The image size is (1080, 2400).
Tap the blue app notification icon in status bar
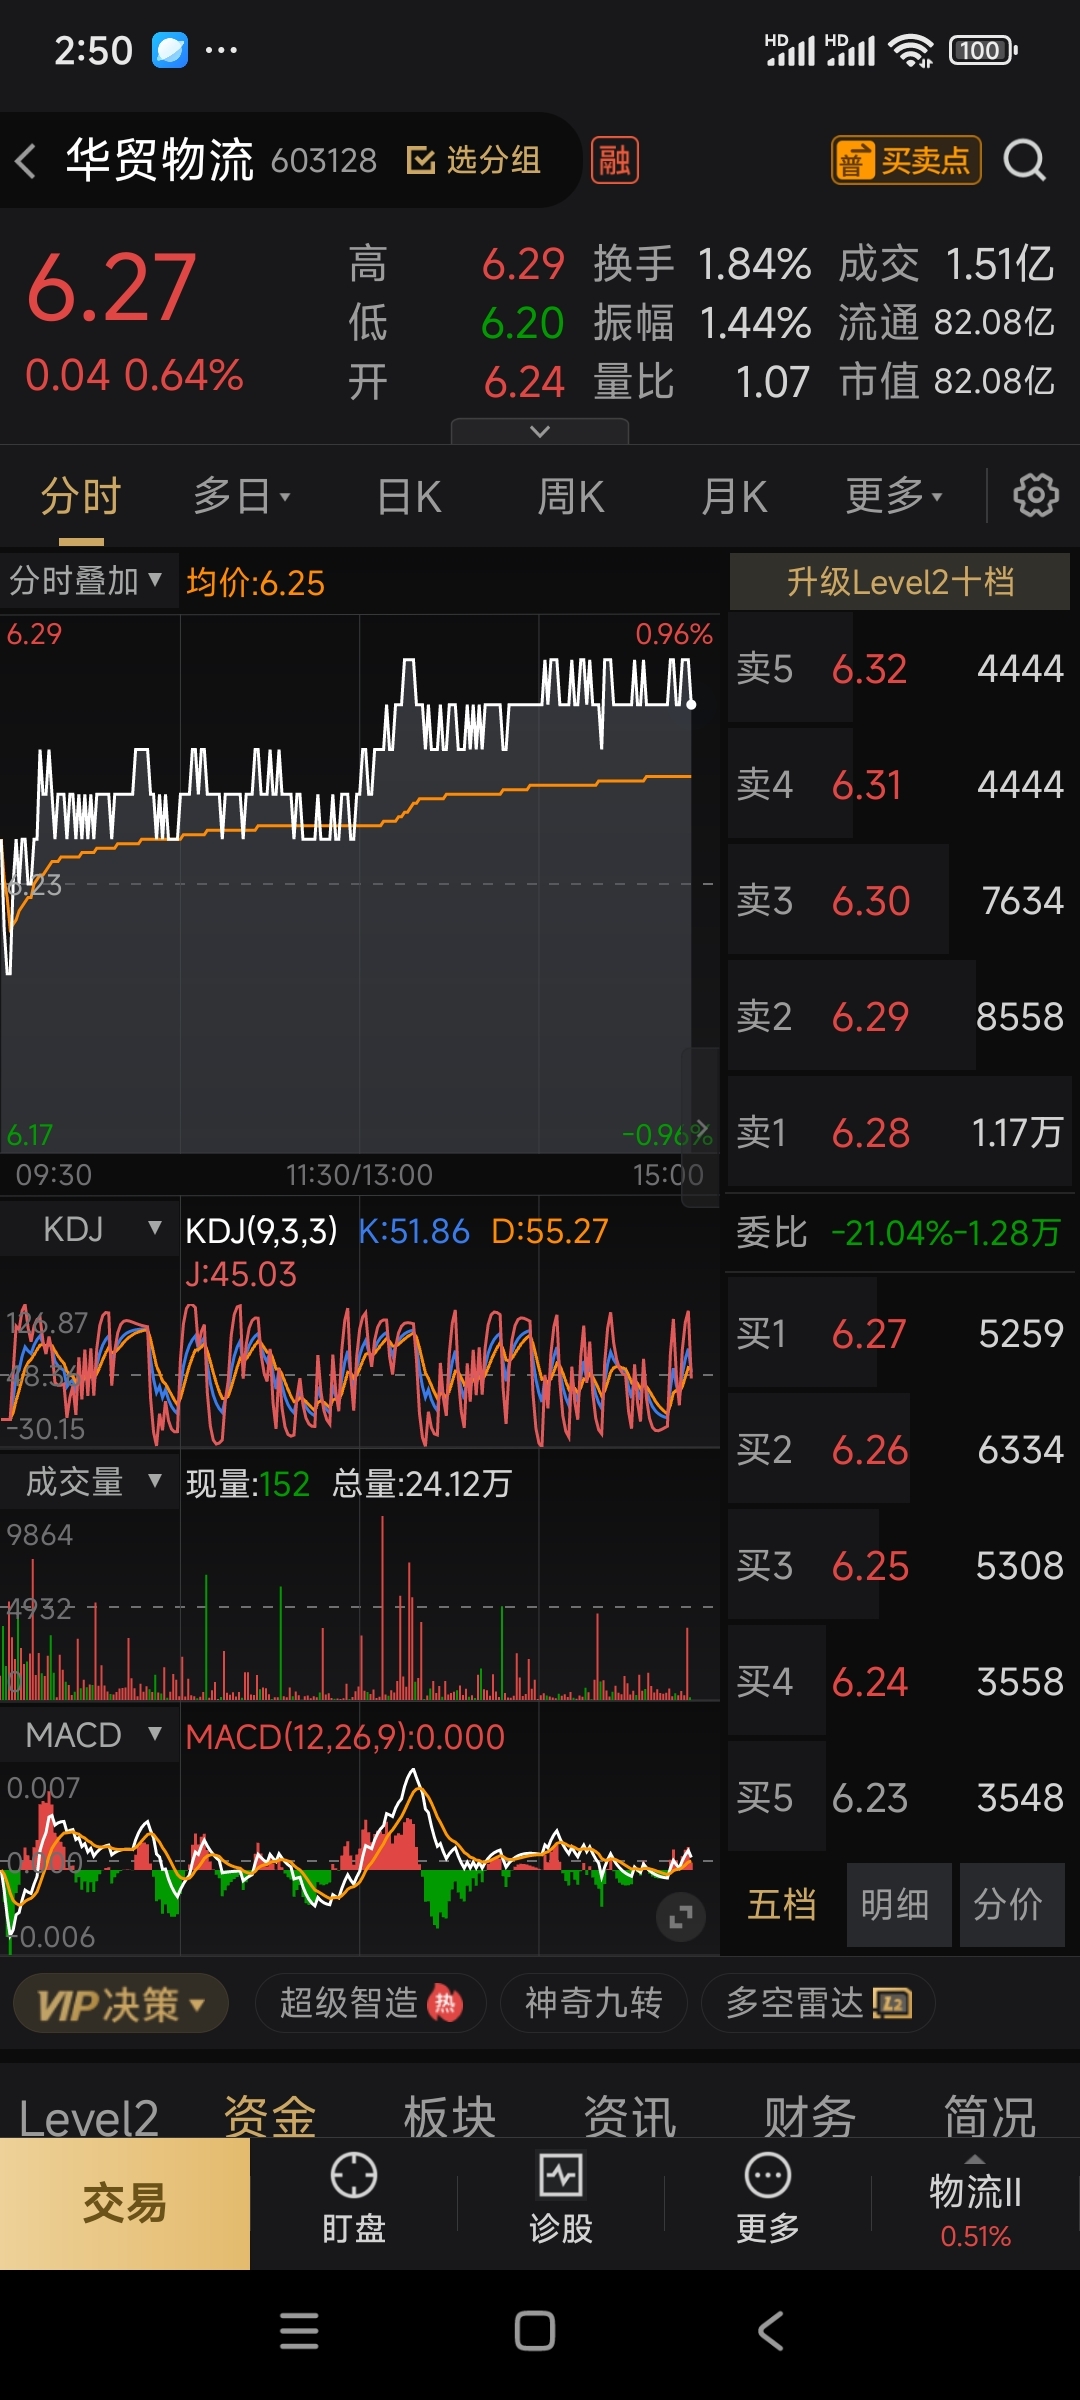(x=170, y=50)
